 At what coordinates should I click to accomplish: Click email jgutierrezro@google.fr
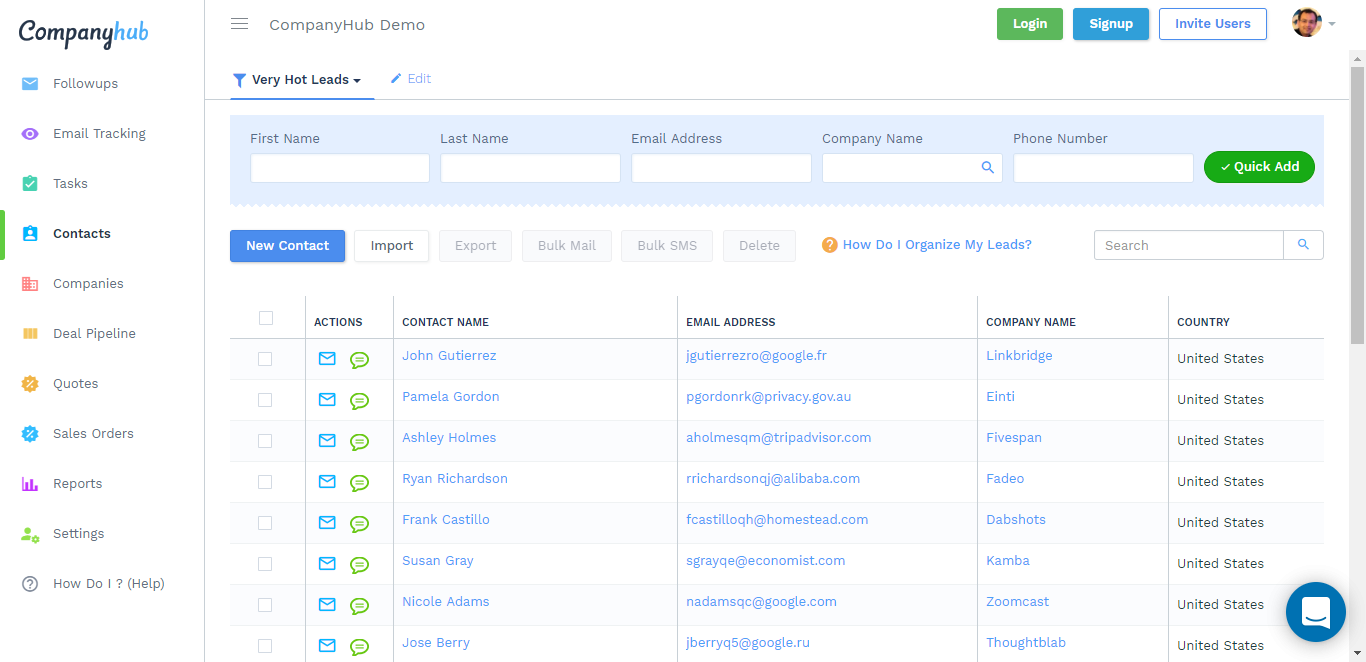[x=756, y=356]
